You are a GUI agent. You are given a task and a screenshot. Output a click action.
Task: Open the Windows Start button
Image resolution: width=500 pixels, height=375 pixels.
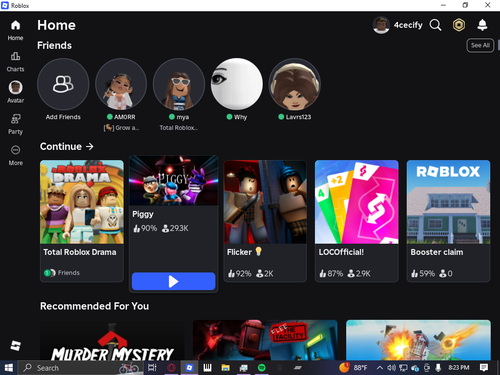(9, 368)
